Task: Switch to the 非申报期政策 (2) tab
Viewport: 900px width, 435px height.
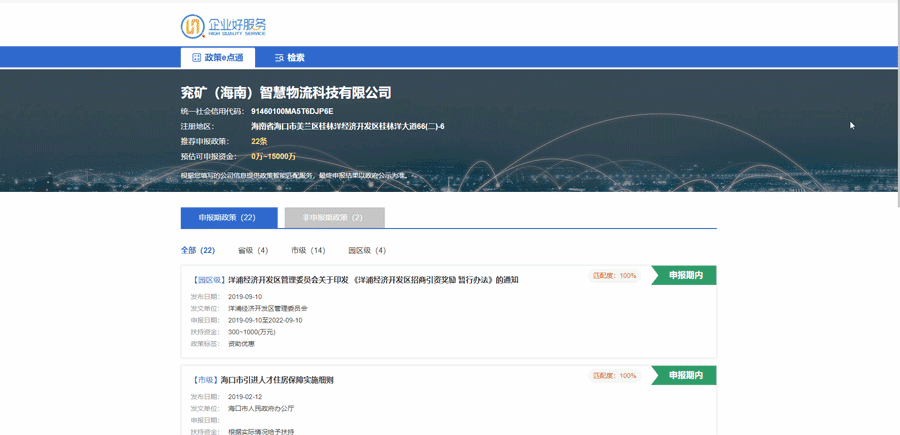Action: pyautogui.click(x=335, y=218)
